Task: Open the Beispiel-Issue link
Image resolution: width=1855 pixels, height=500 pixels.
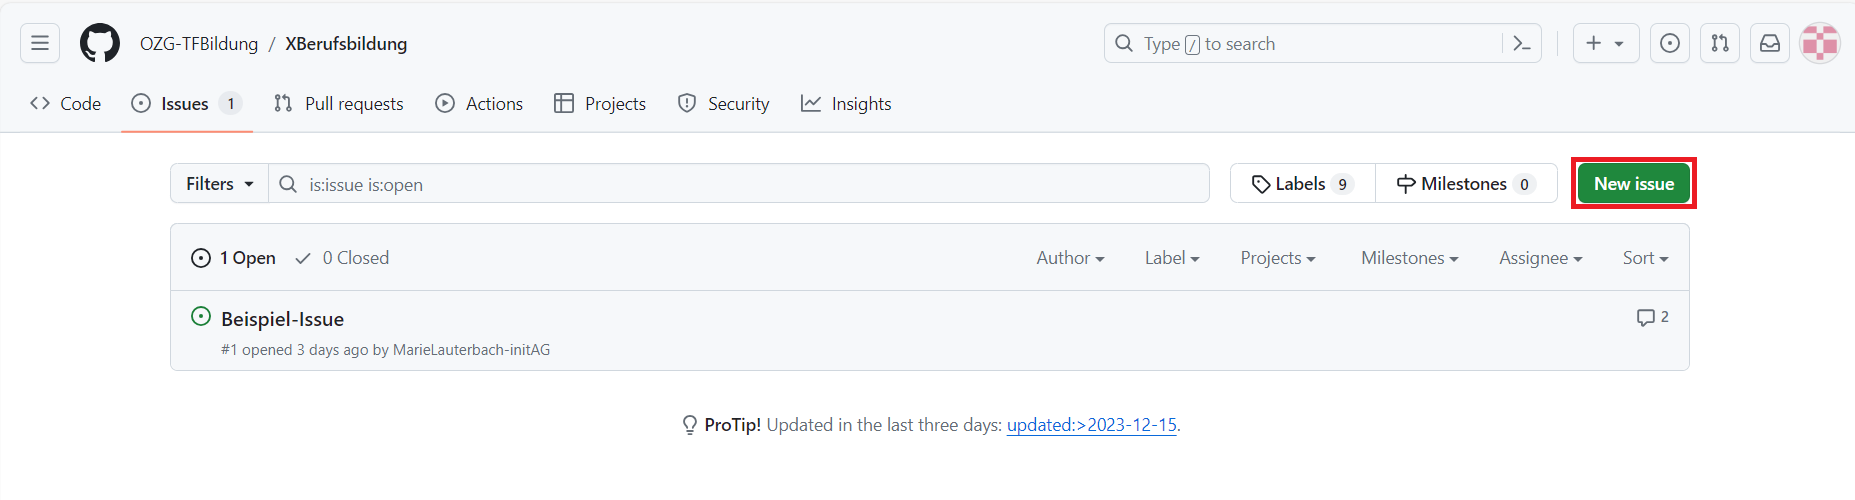Action: point(282,319)
